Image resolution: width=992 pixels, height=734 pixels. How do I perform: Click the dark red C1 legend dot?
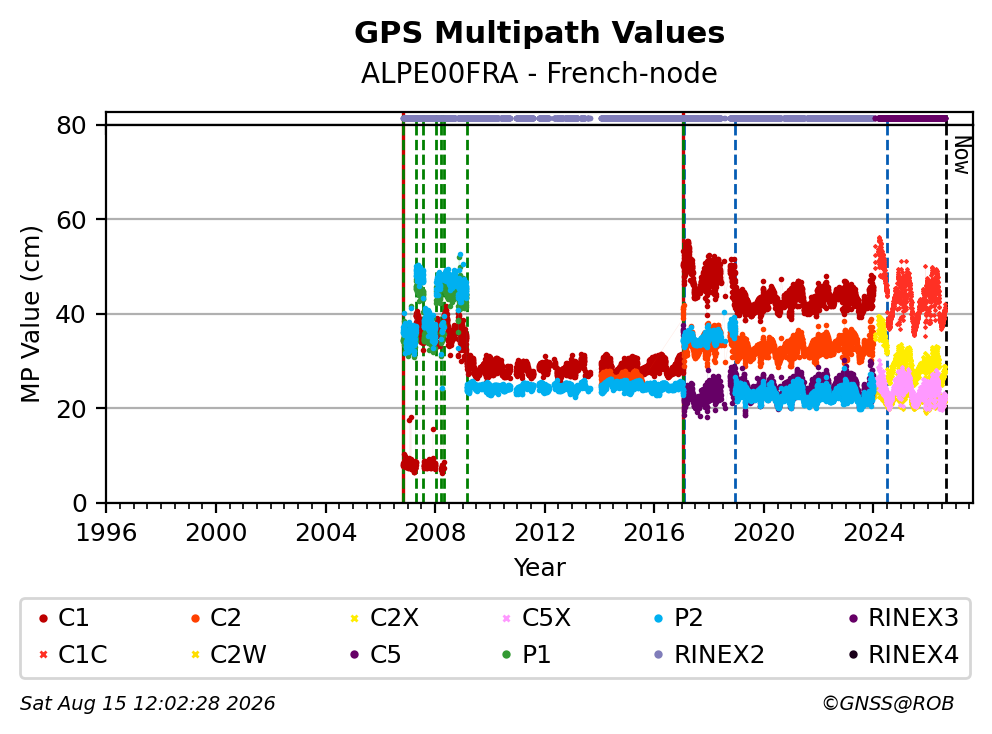(x=43, y=618)
